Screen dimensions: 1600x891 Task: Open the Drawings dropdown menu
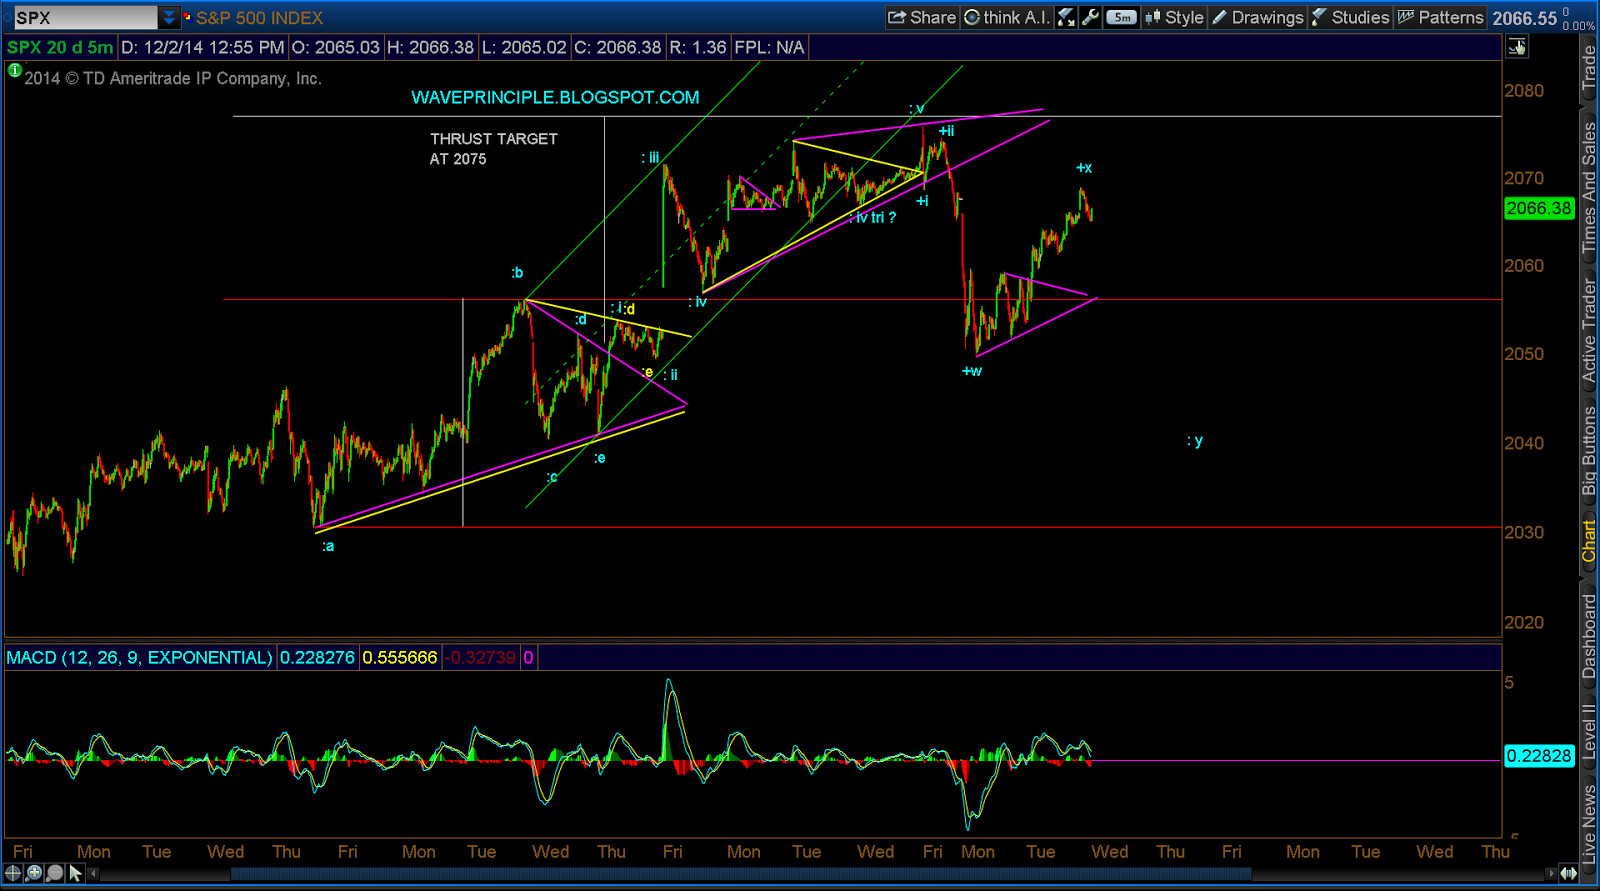point(1258,17)
